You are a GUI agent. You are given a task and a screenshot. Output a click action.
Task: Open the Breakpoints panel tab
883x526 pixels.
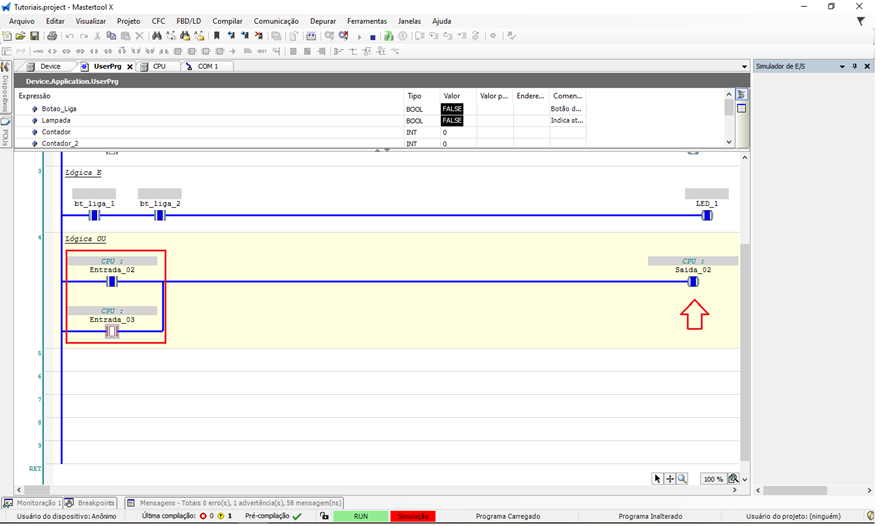point(95,503)
